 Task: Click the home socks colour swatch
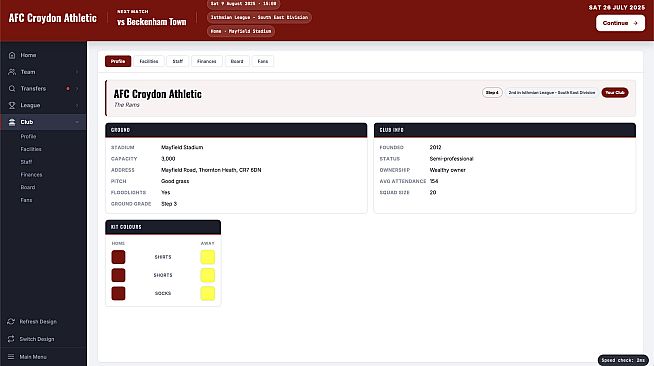click(x=118, y=293)
